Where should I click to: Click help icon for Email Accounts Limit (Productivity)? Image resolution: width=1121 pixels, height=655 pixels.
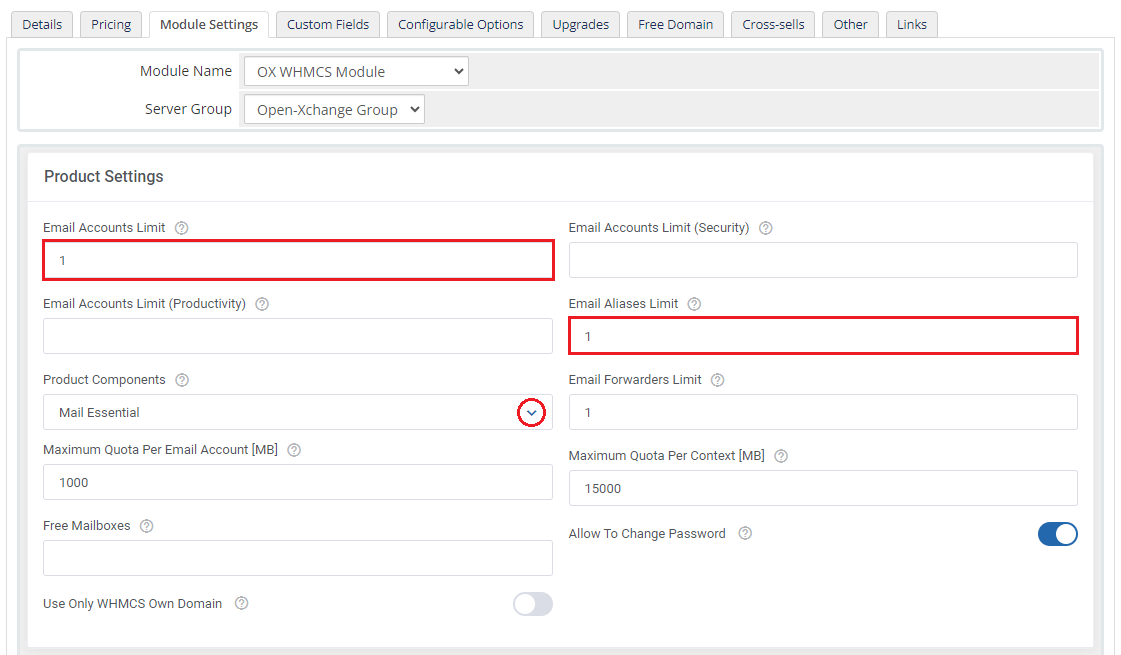coord(262,304)
